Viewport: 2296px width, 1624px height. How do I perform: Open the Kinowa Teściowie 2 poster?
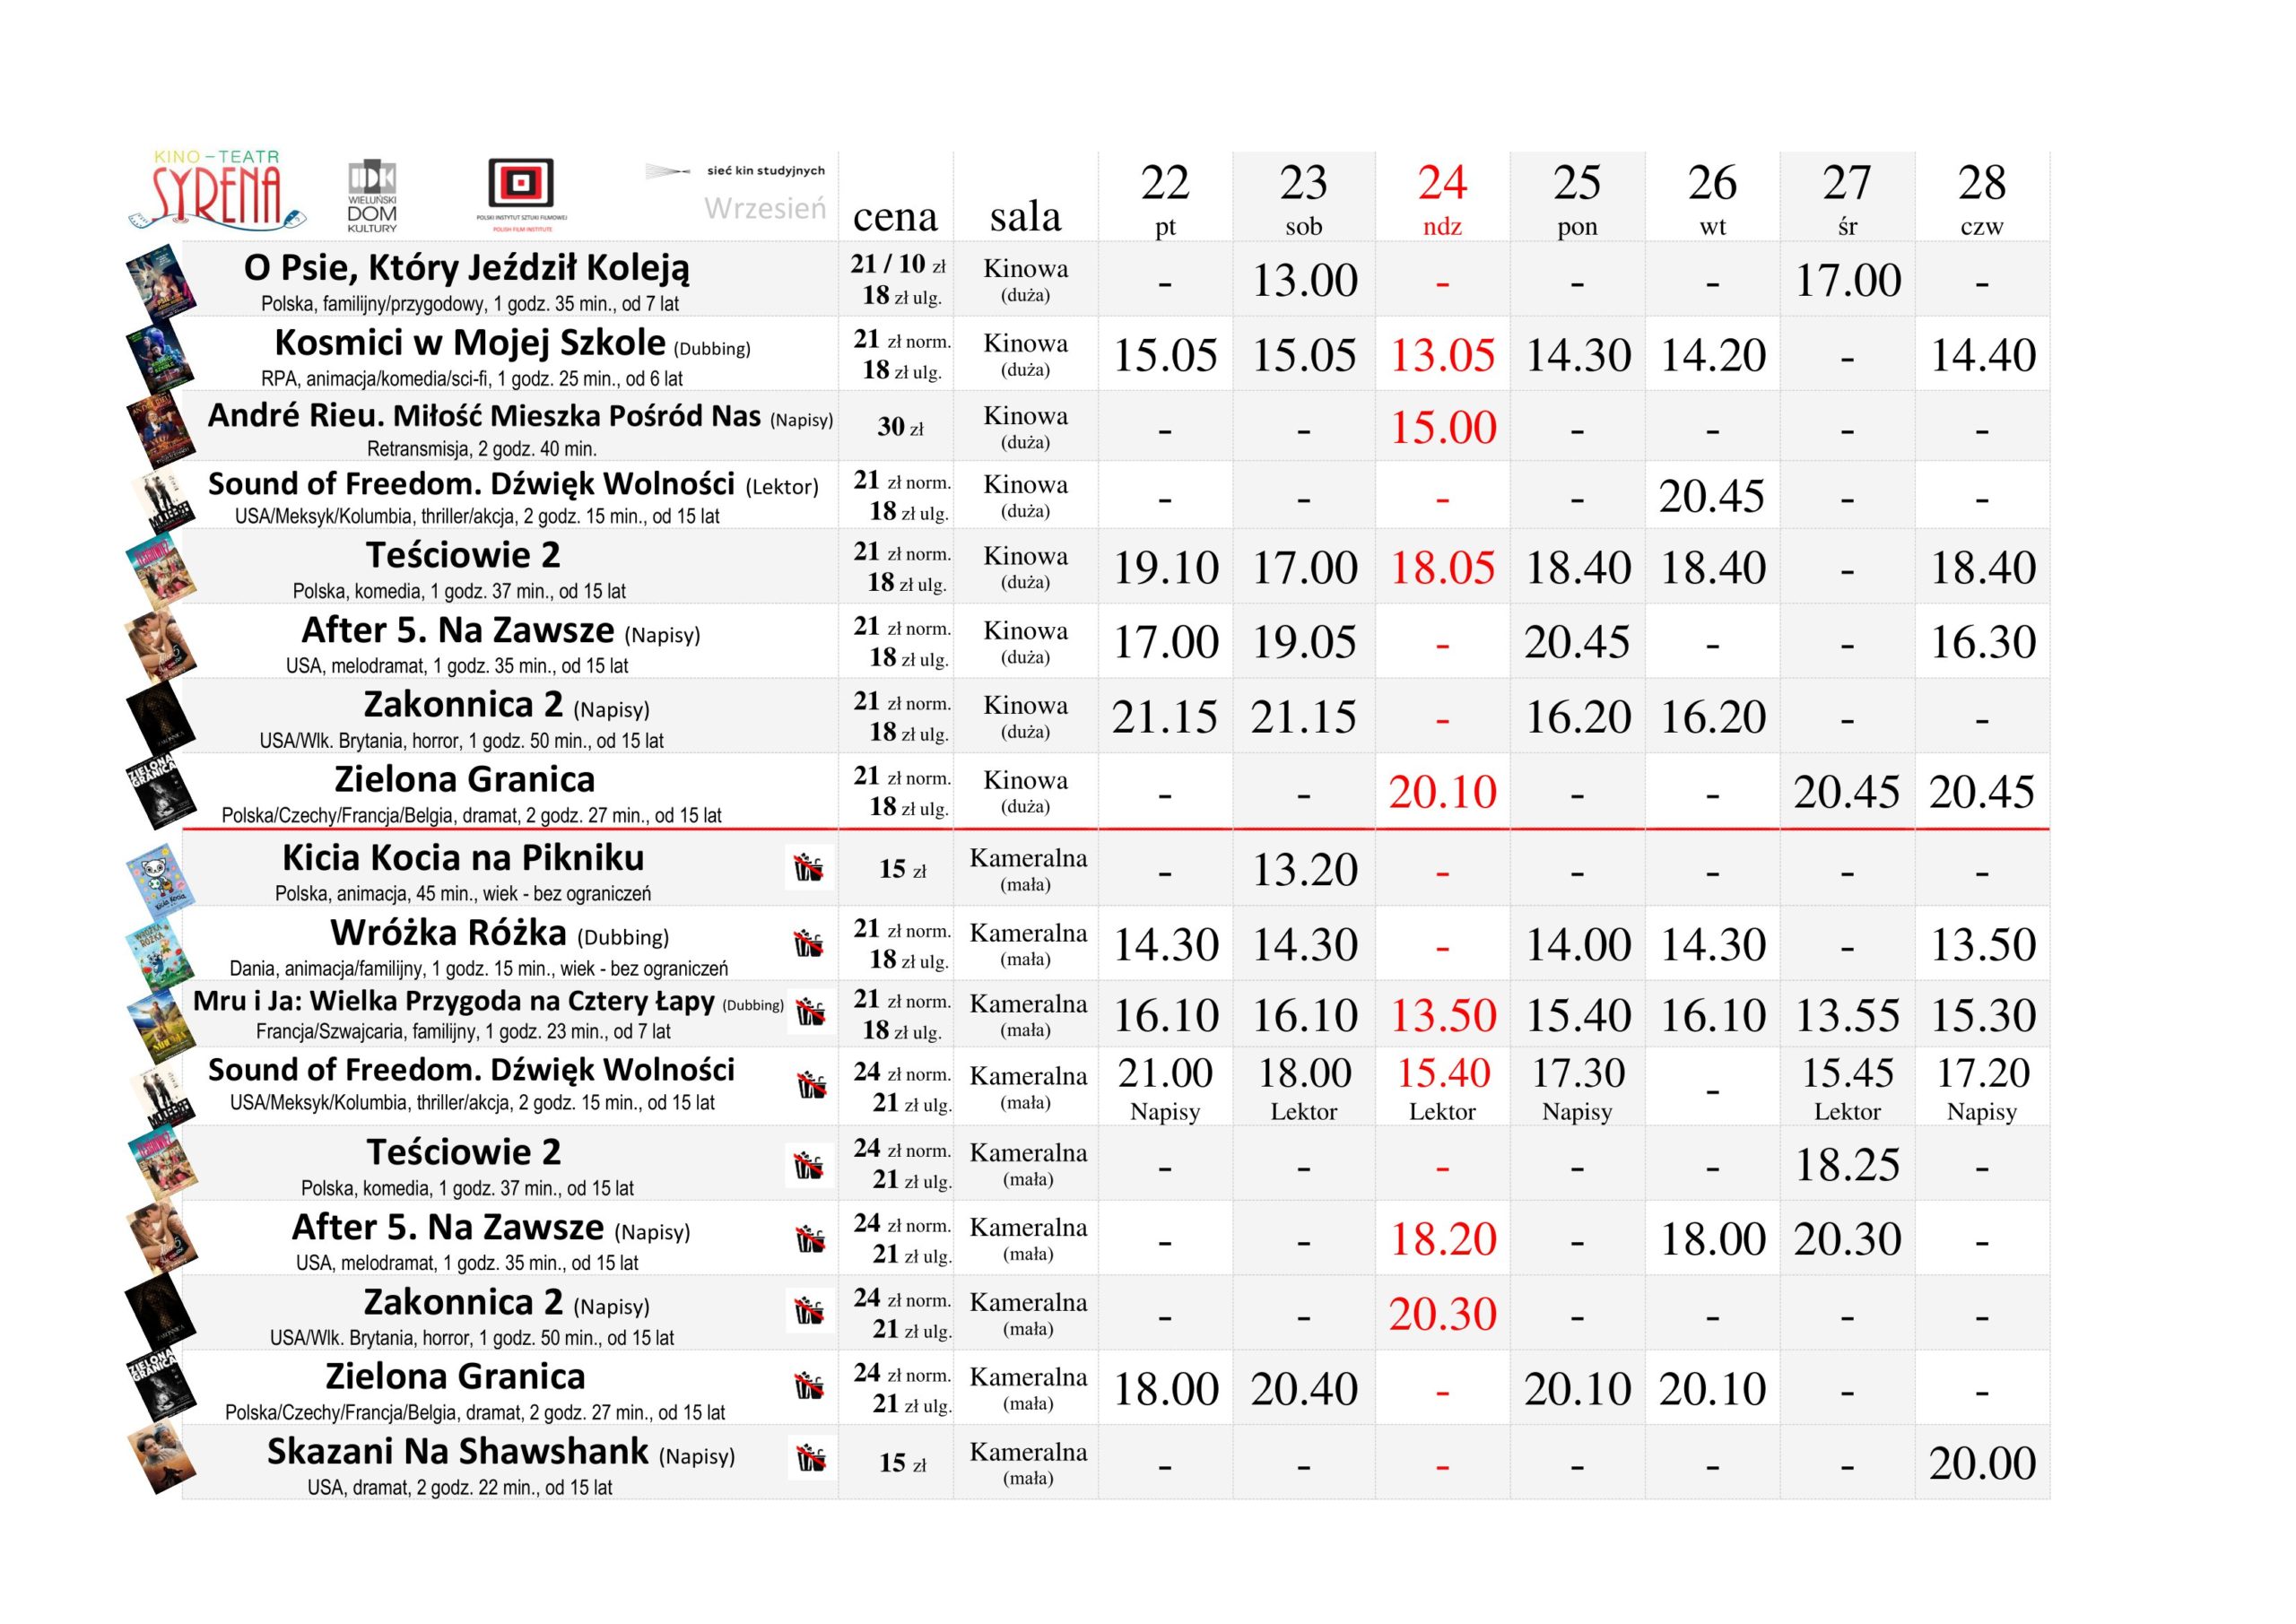click(x=160, y=570)
